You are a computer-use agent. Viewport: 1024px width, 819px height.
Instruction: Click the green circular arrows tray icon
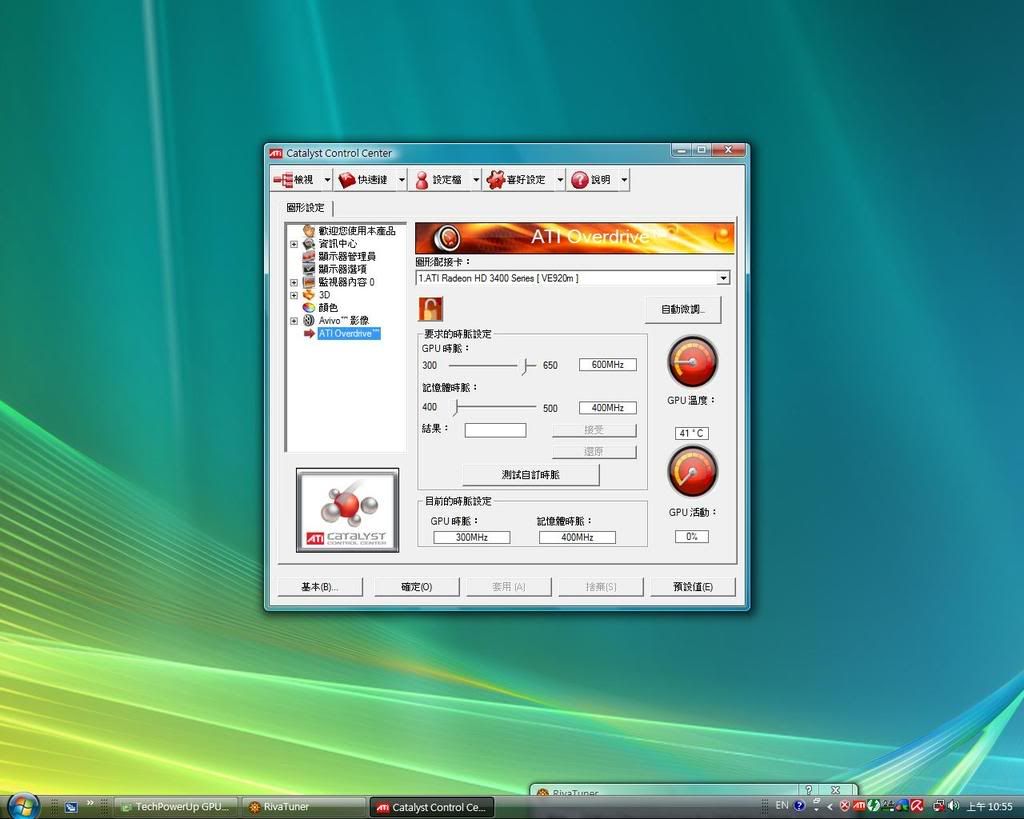(873, 806)
